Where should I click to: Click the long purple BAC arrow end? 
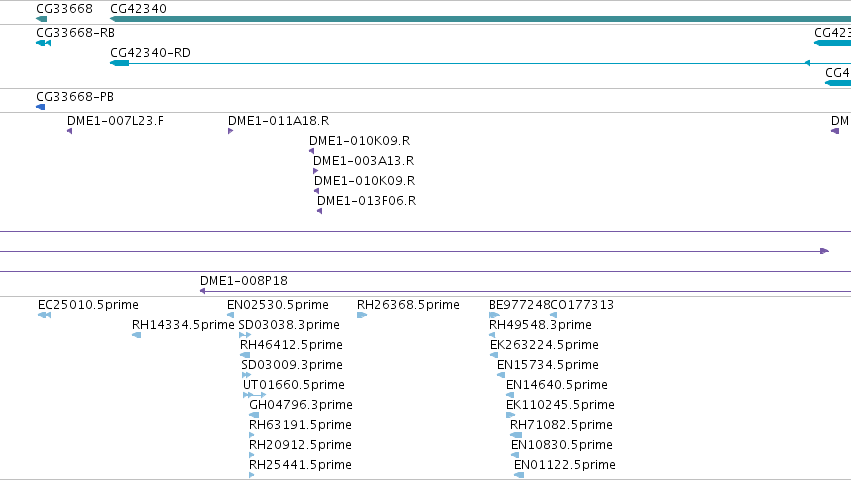point(824,251)
